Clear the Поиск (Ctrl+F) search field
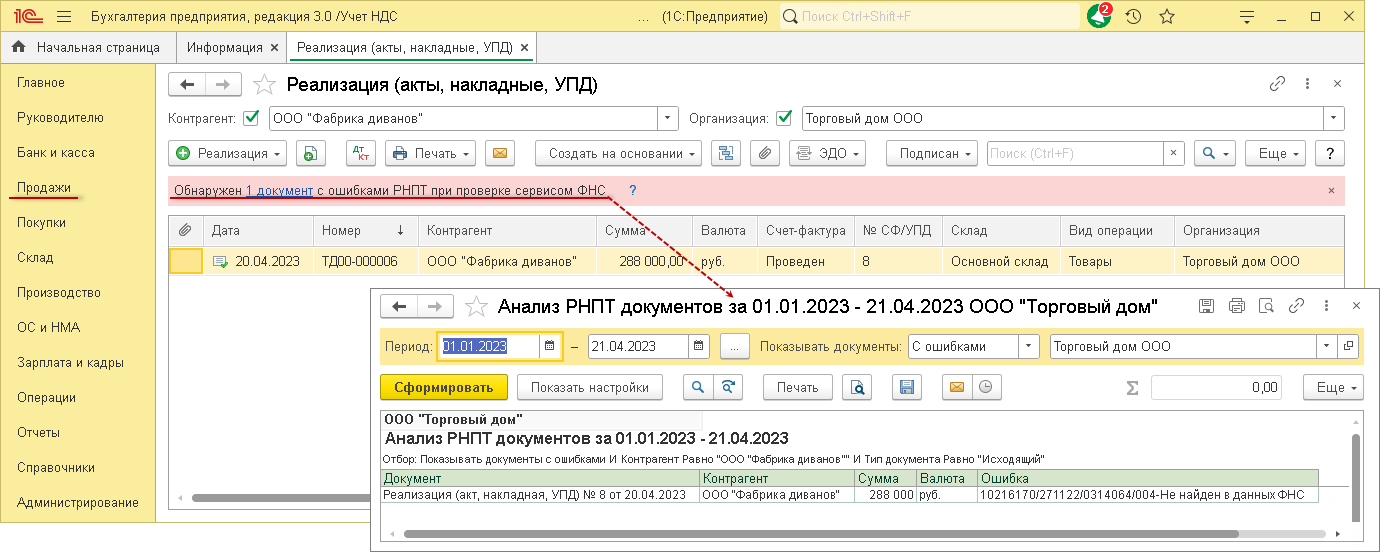 point(1174,153)
